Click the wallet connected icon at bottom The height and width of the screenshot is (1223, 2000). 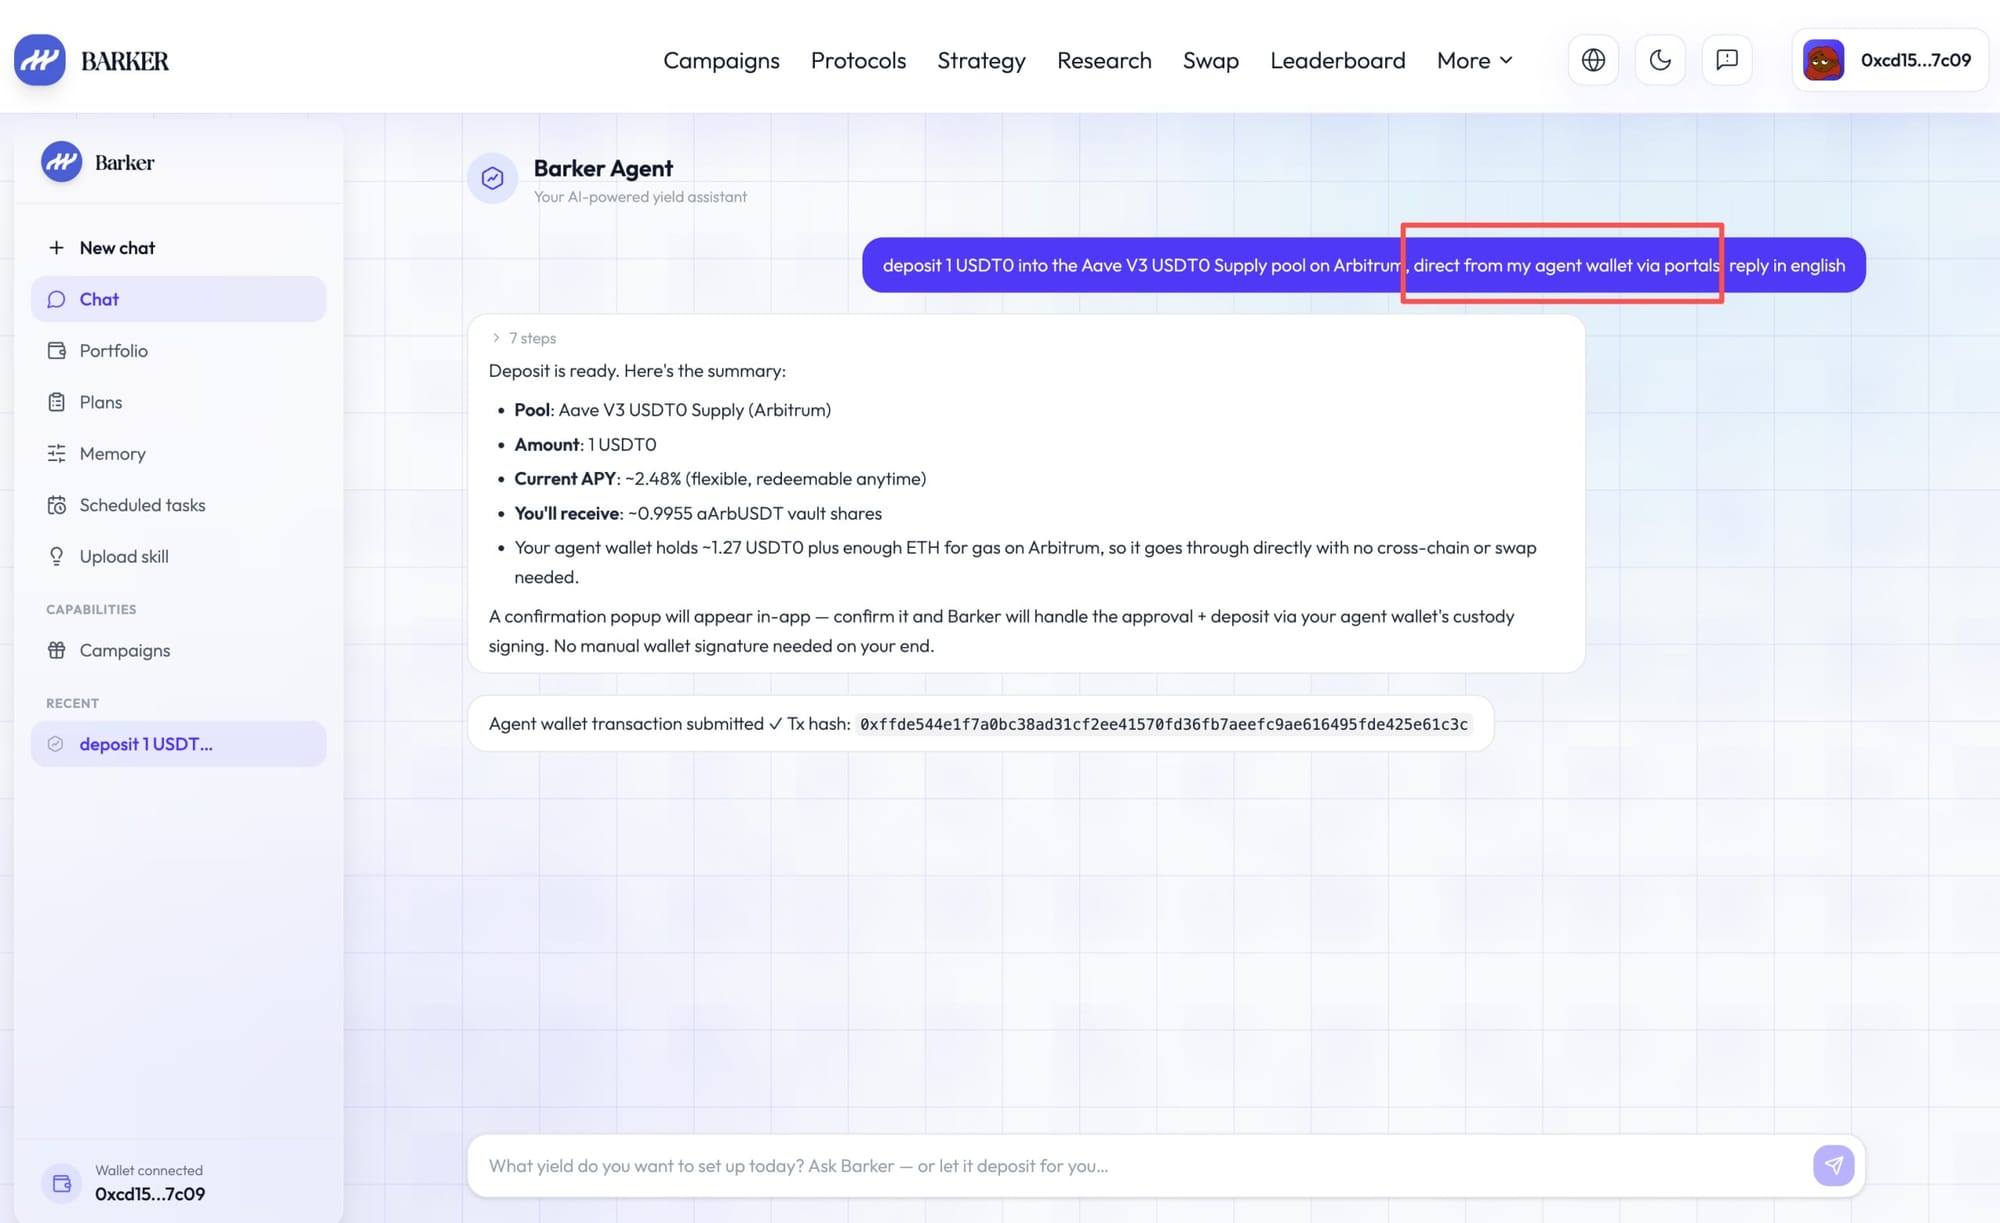61,1183
